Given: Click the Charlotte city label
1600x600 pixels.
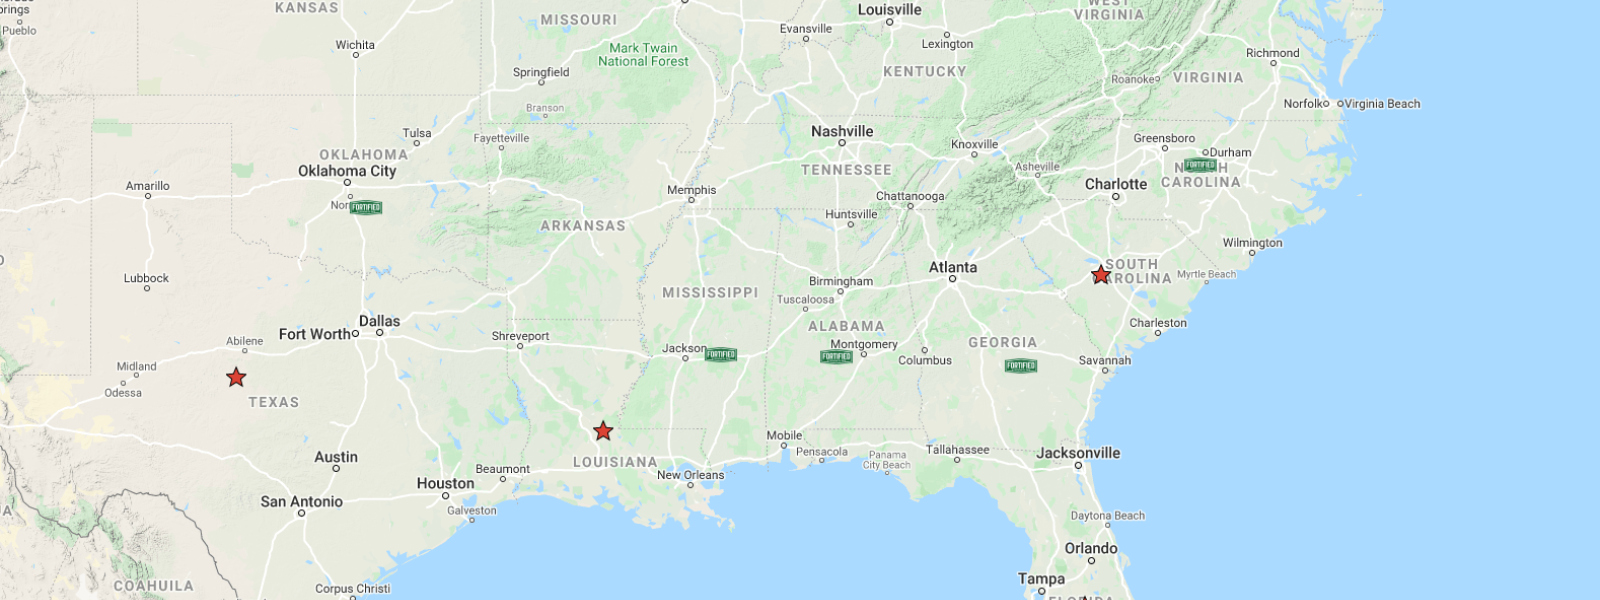Looking at the screenshot, I should [x=1116, y=184].
